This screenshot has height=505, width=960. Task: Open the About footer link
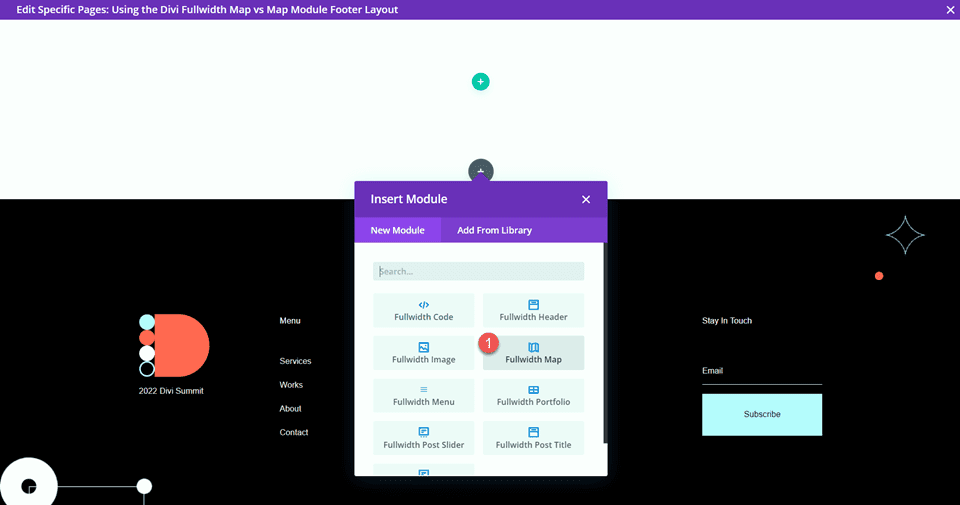pyautogui.click(x=290, y=409)
